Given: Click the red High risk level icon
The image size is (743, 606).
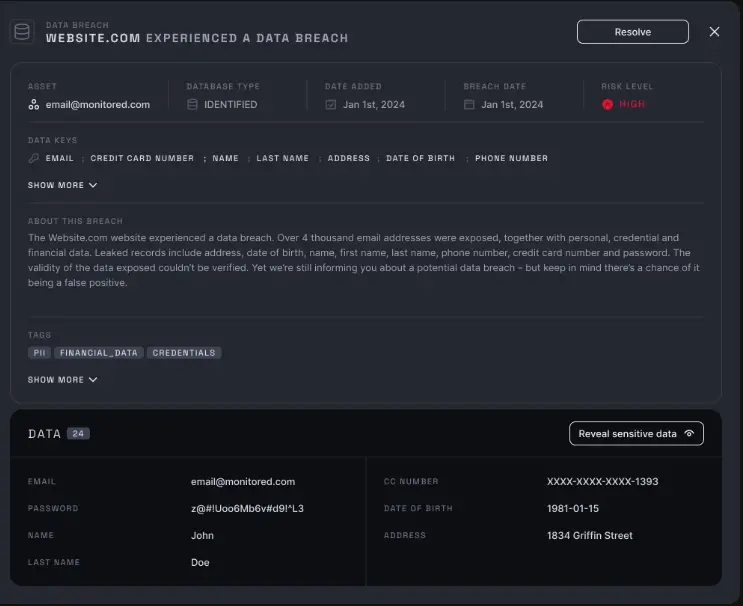Looking at the screenshot, I should 607,104.
